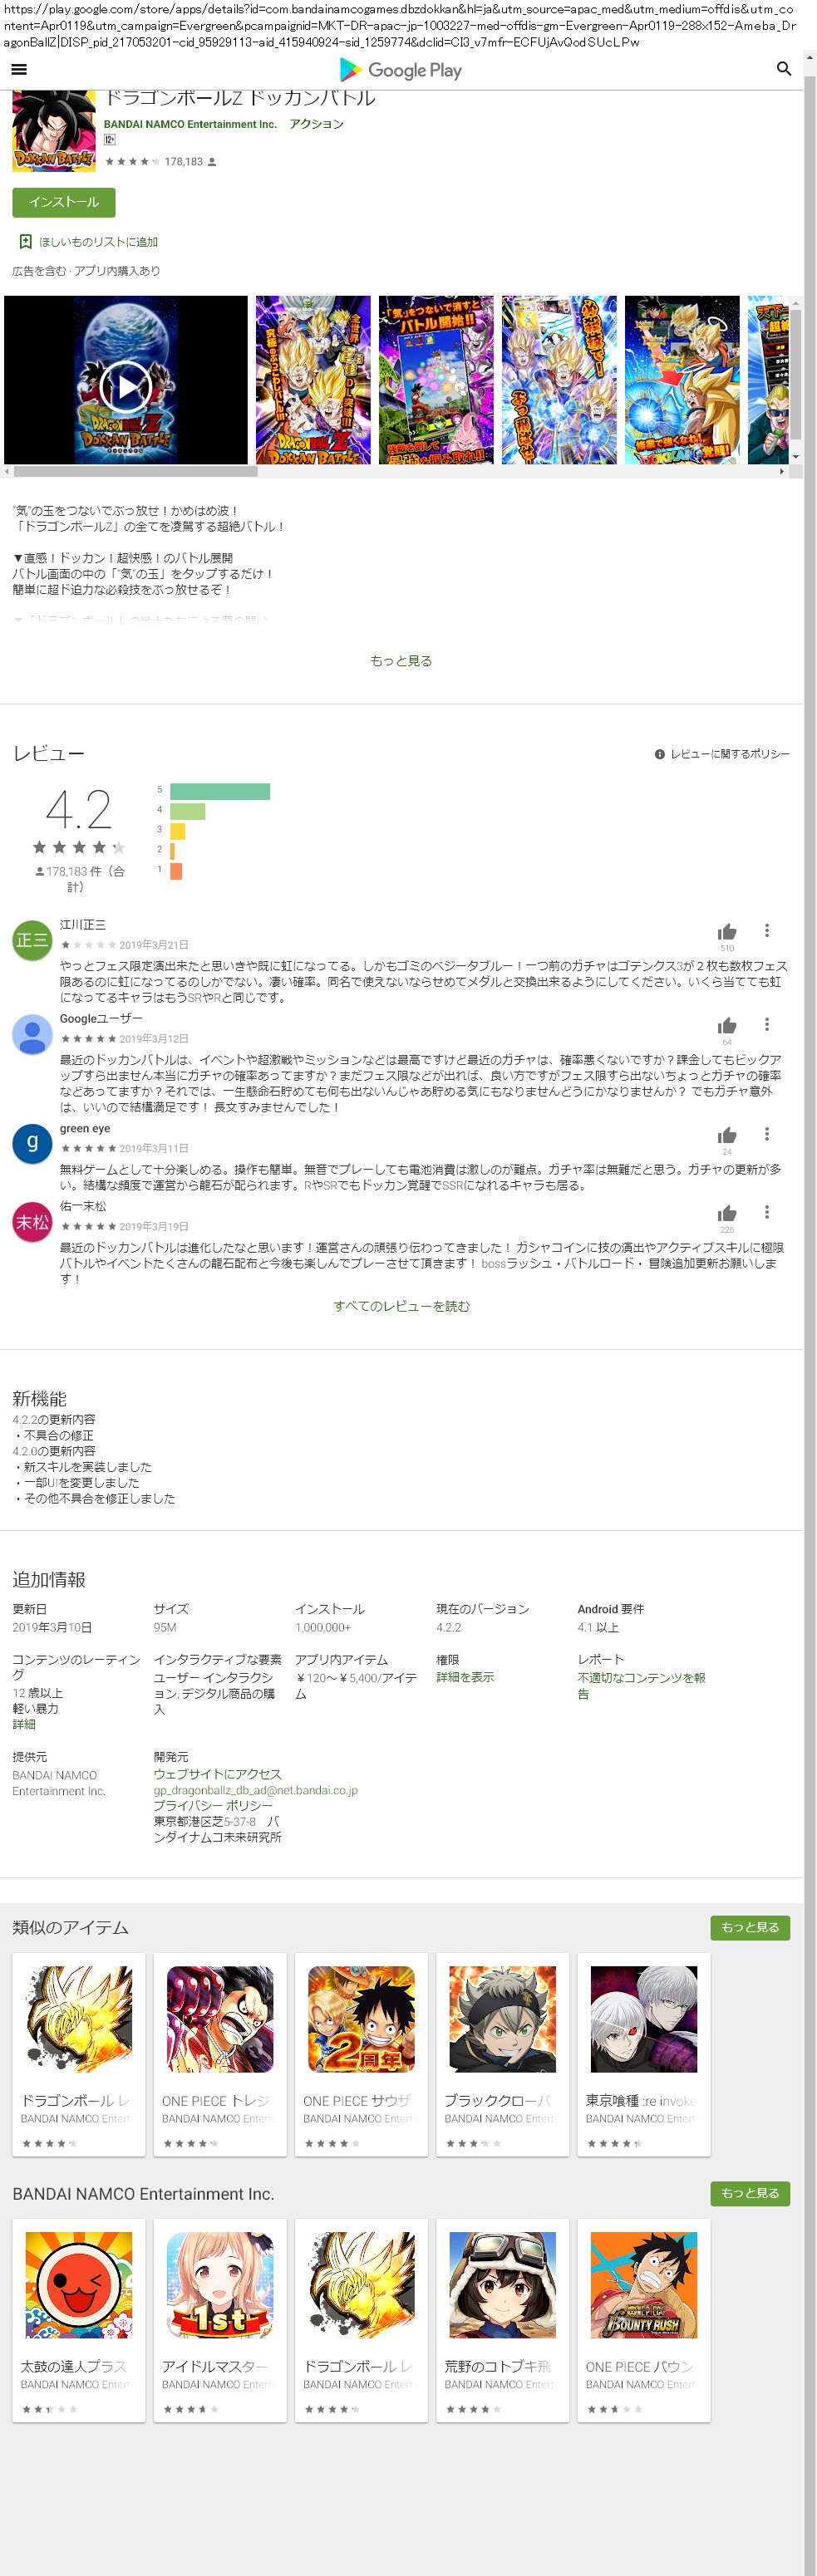Thumbs up green eye's review
The image size is (817, 2576).
pos(727,1135)
